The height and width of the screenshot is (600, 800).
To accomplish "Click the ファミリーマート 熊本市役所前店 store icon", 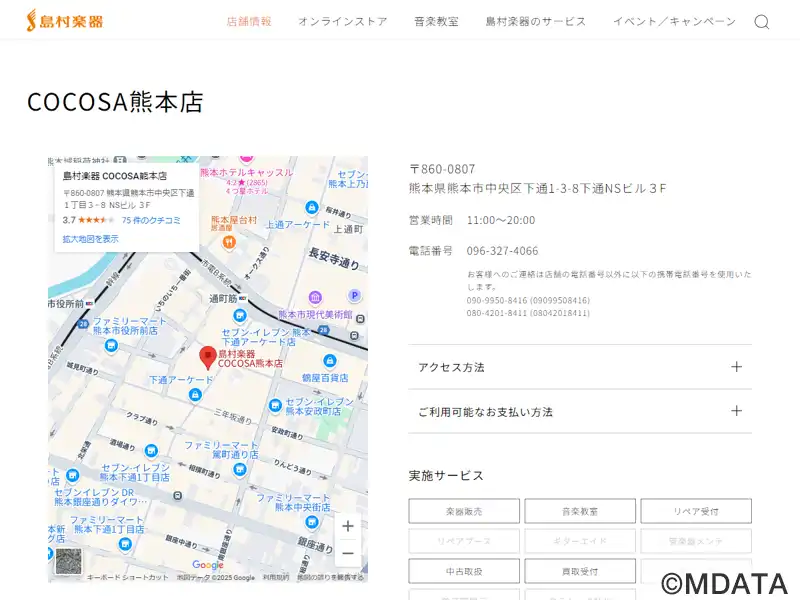I will 111,346.
